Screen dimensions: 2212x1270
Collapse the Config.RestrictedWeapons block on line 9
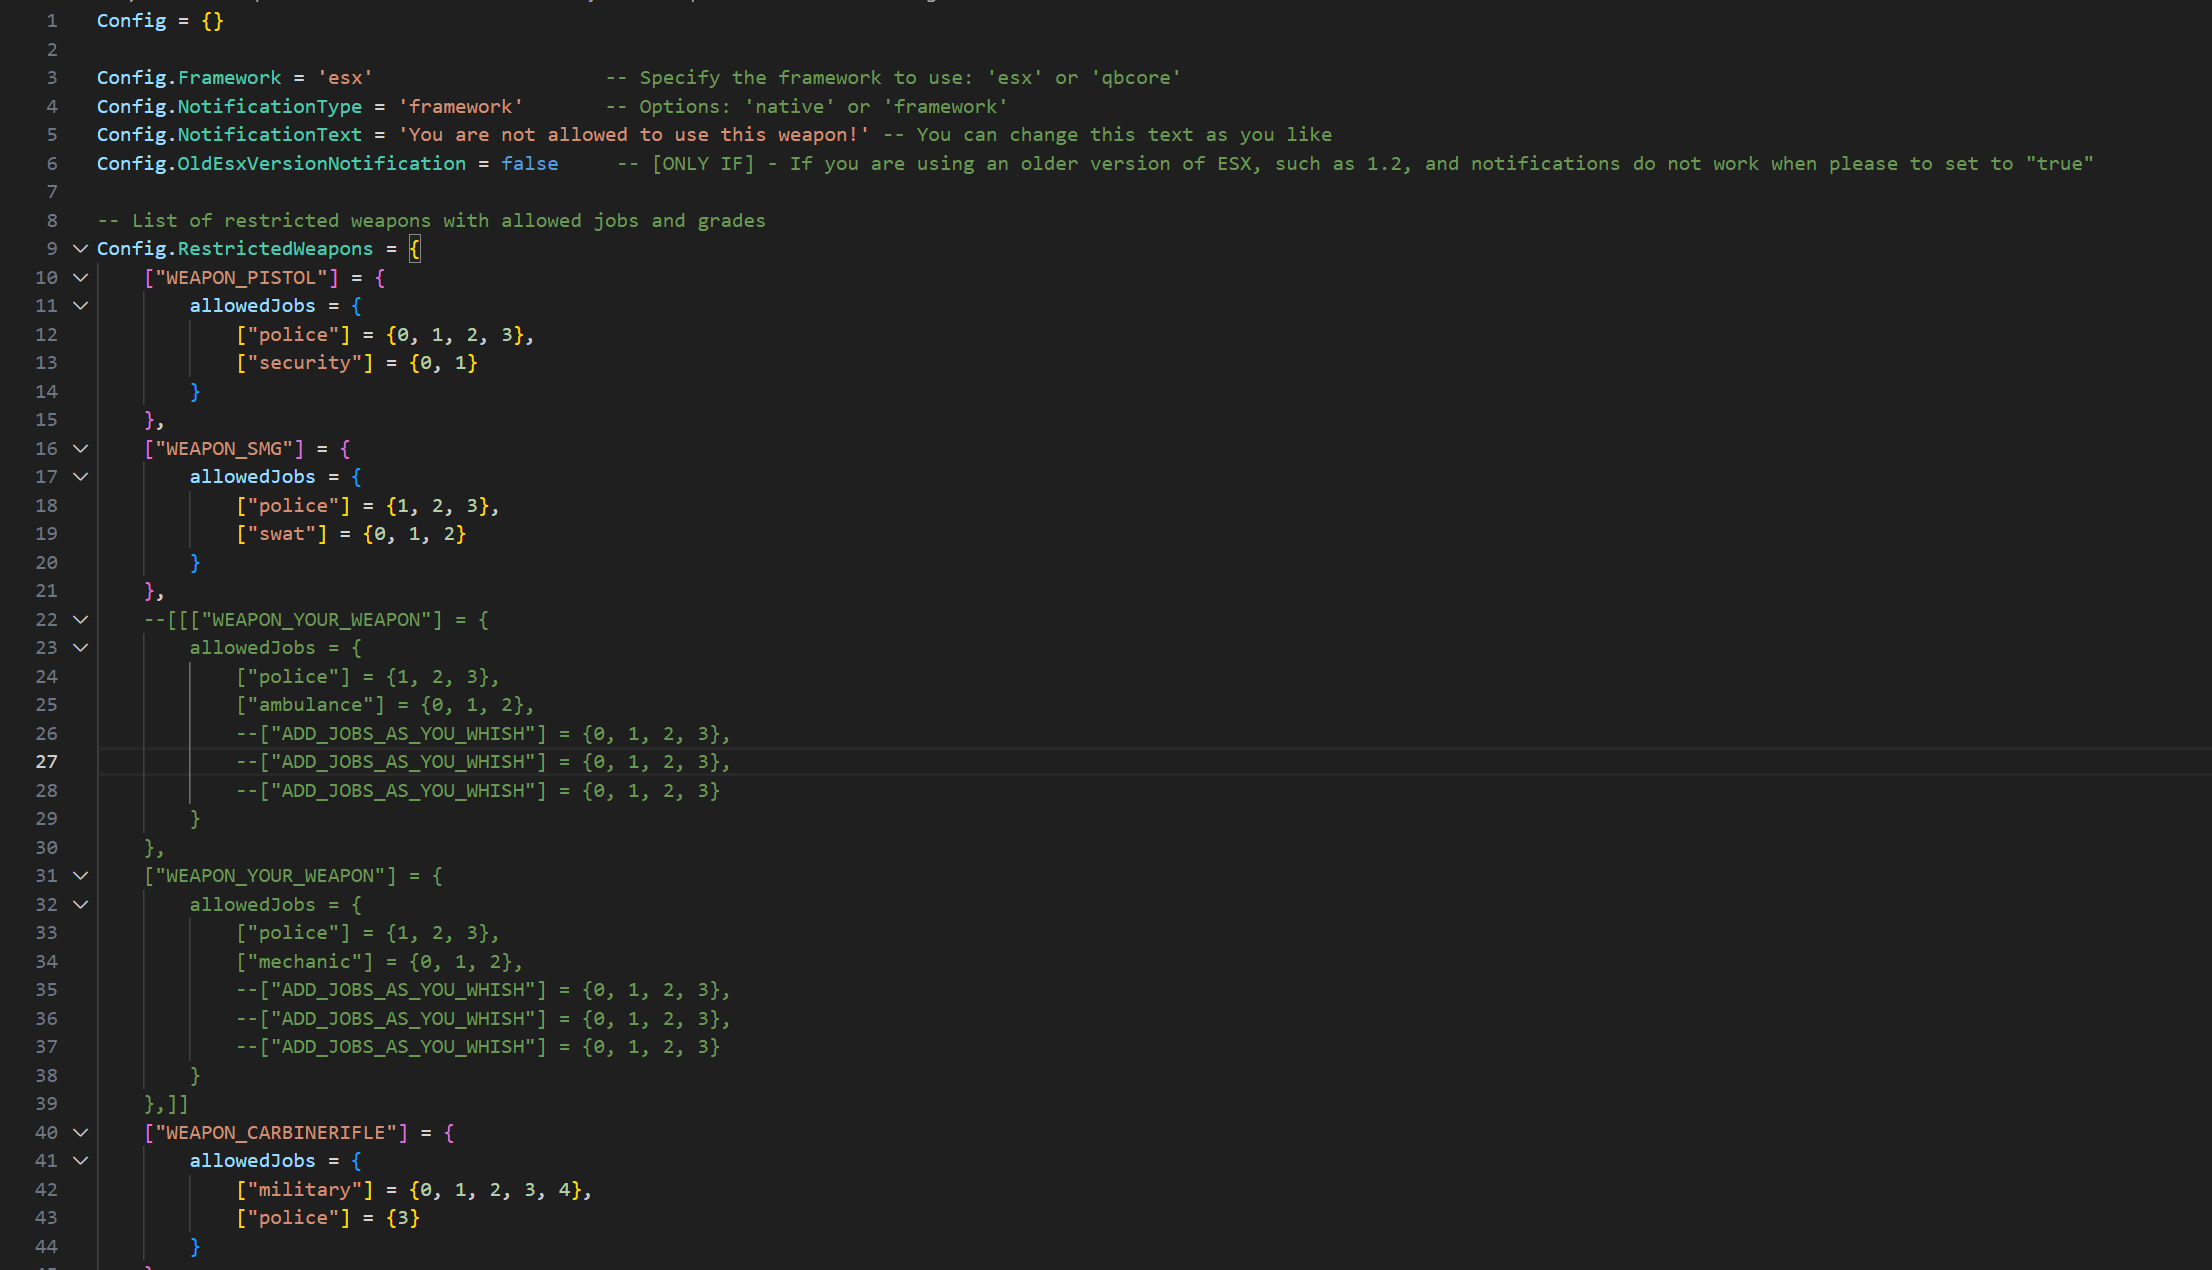pos(81,249)
